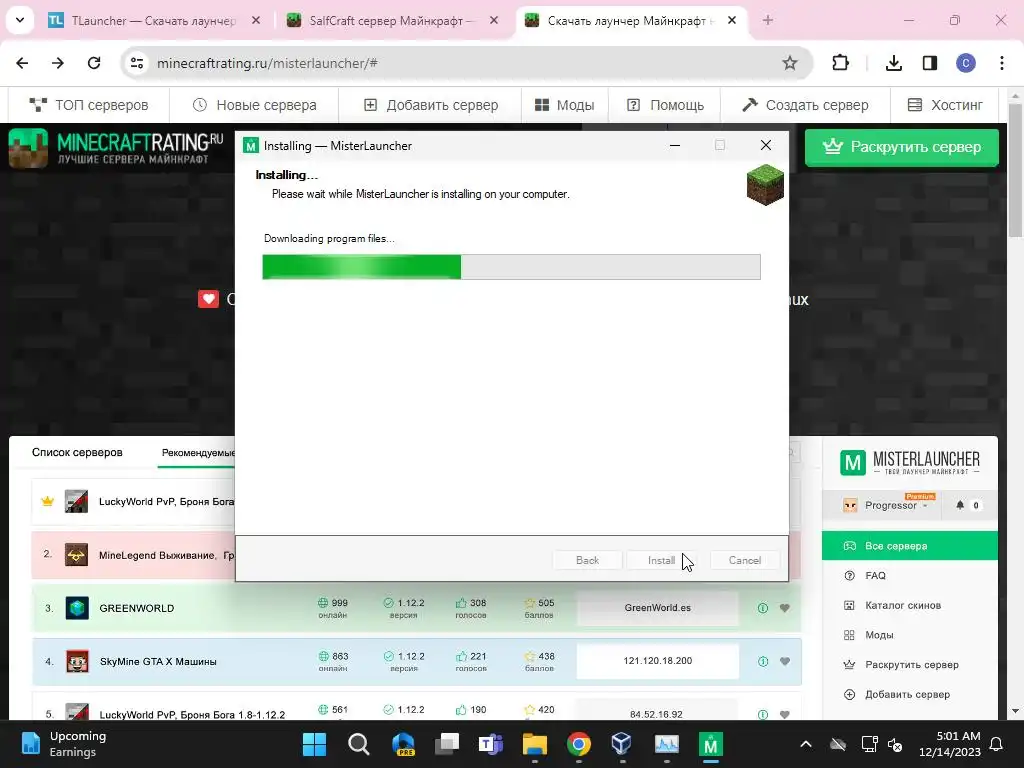Open Добавить сервер in the sidebar
This screenshot has height=768, width=1024.
pos(910,694)
